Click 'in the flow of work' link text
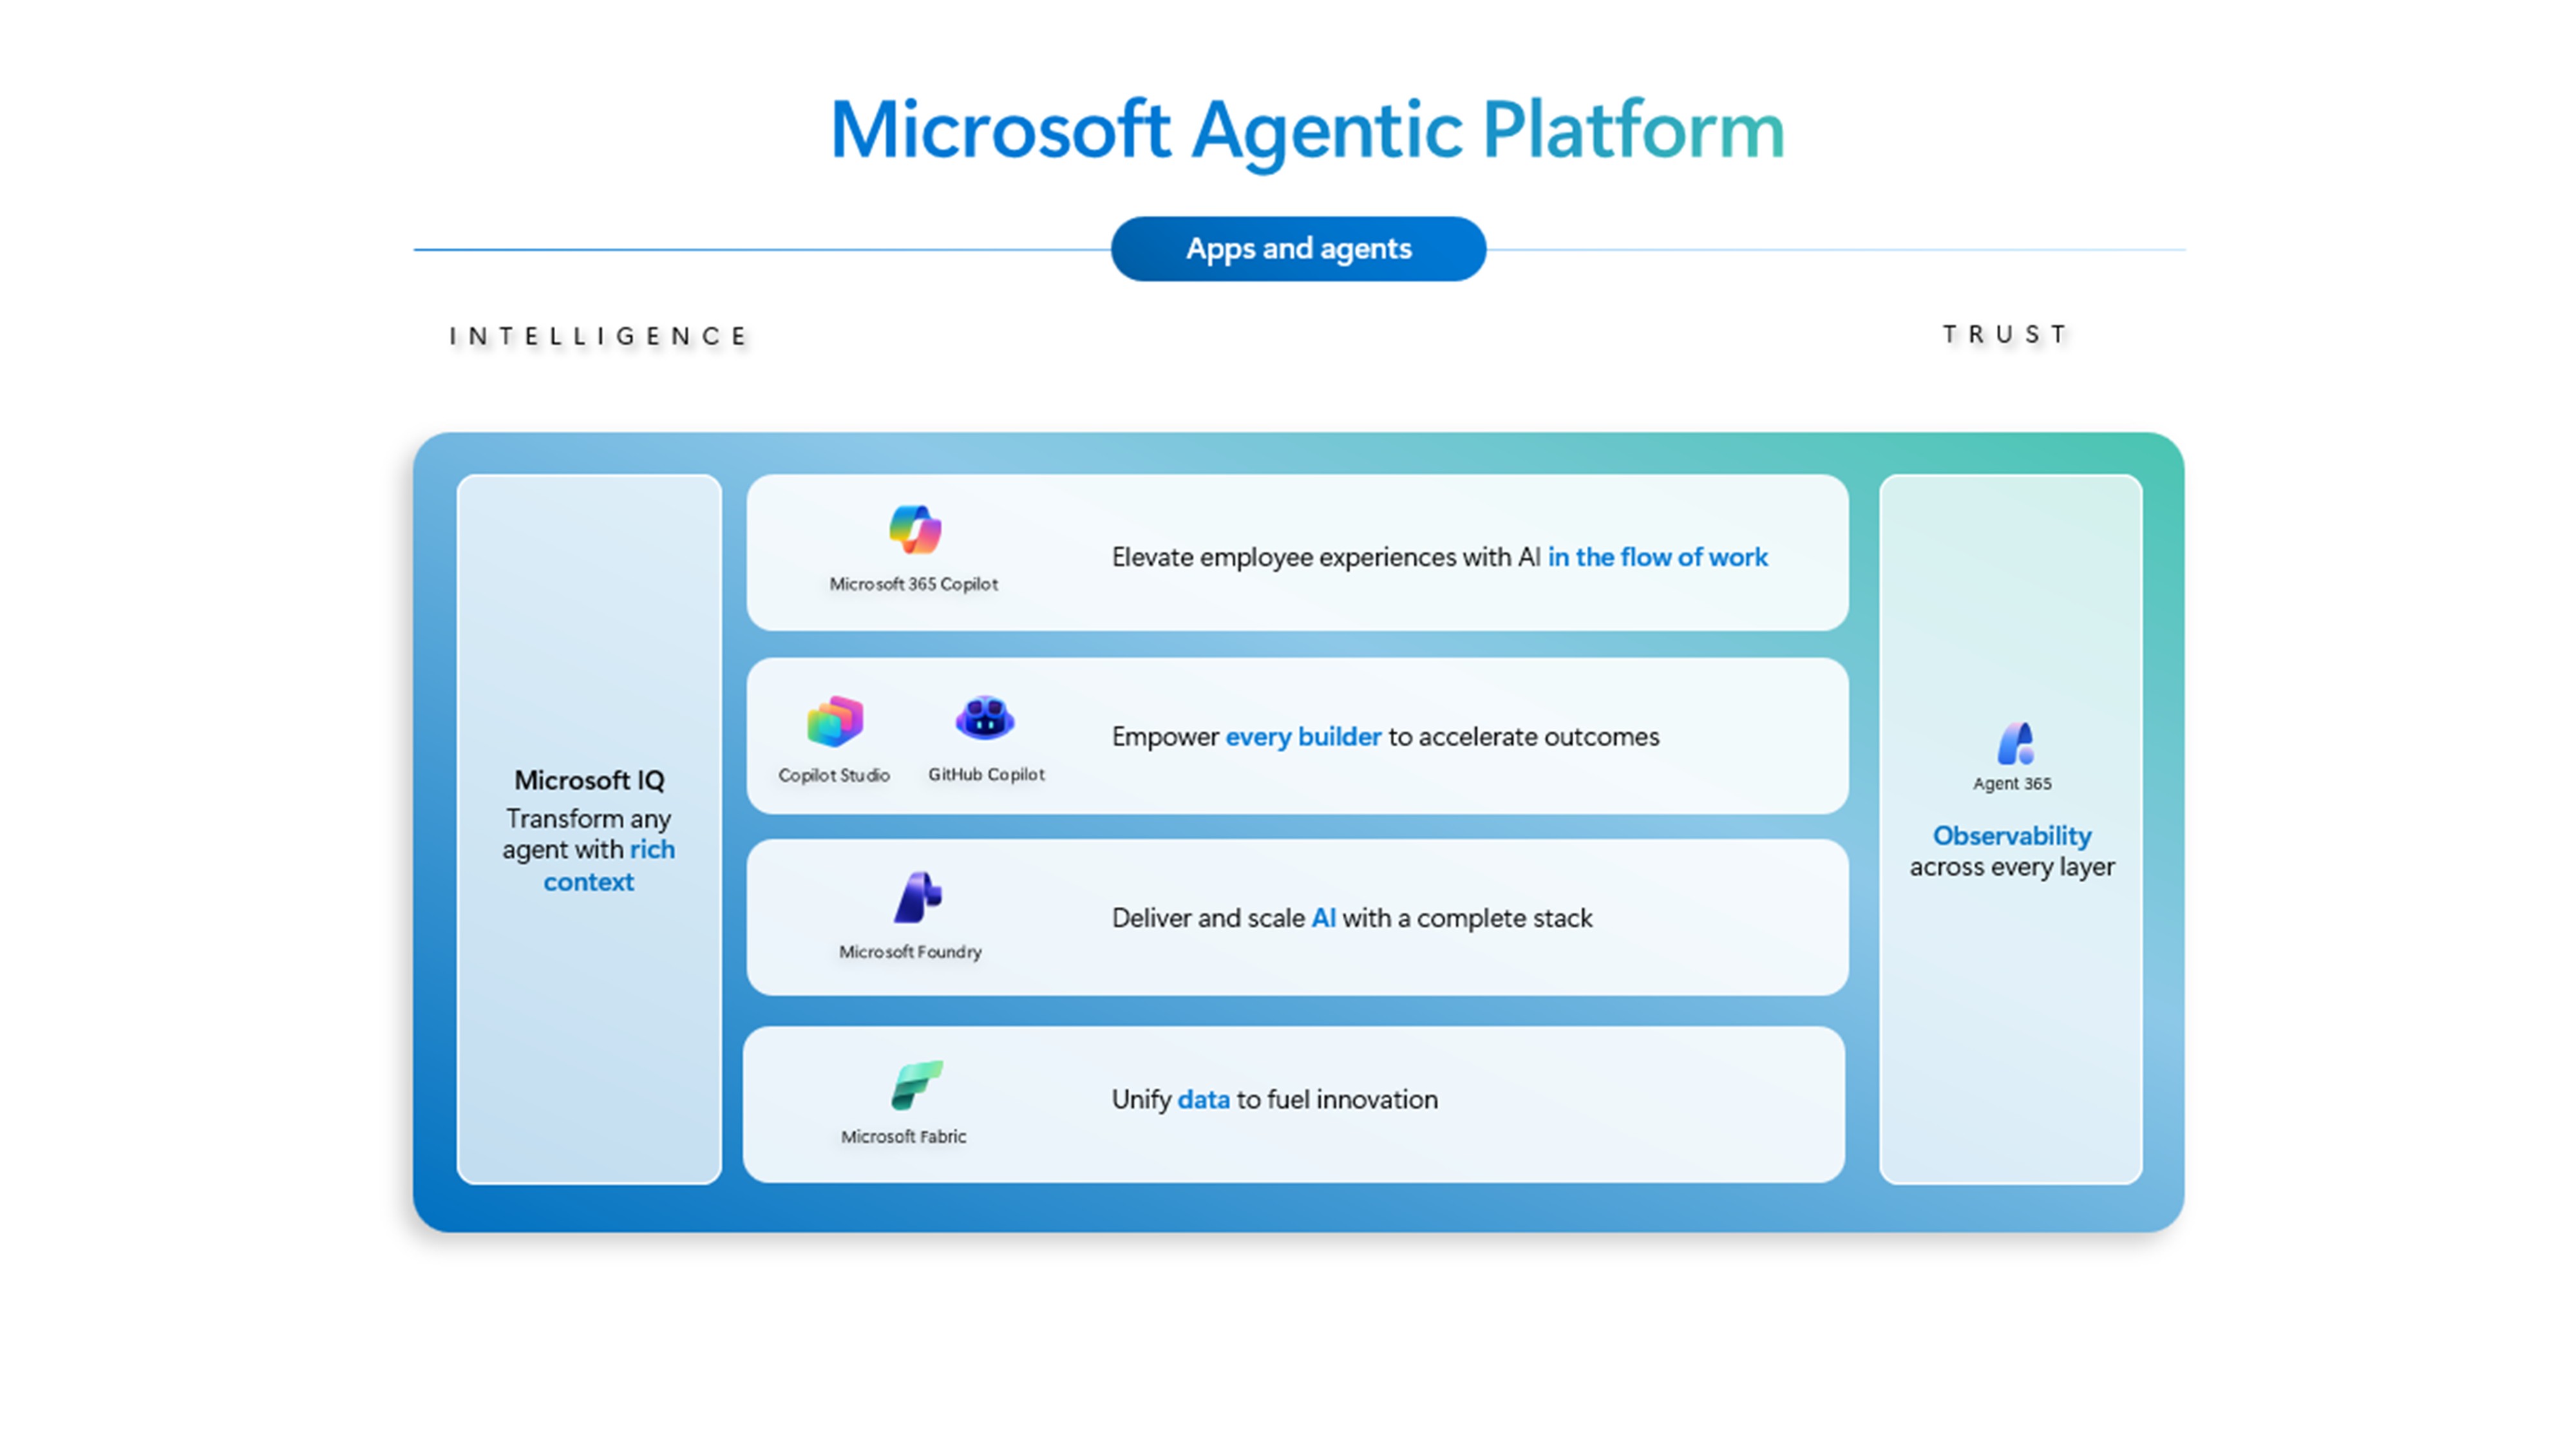 1657,557
